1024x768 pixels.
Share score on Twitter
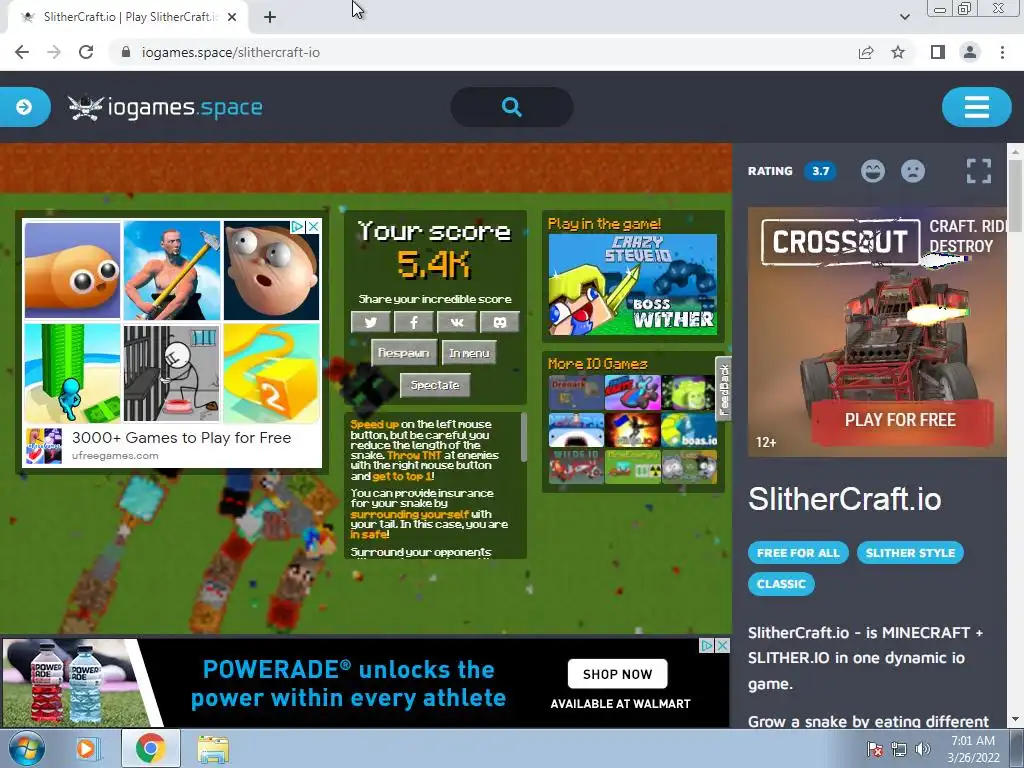tap(370, 322)
